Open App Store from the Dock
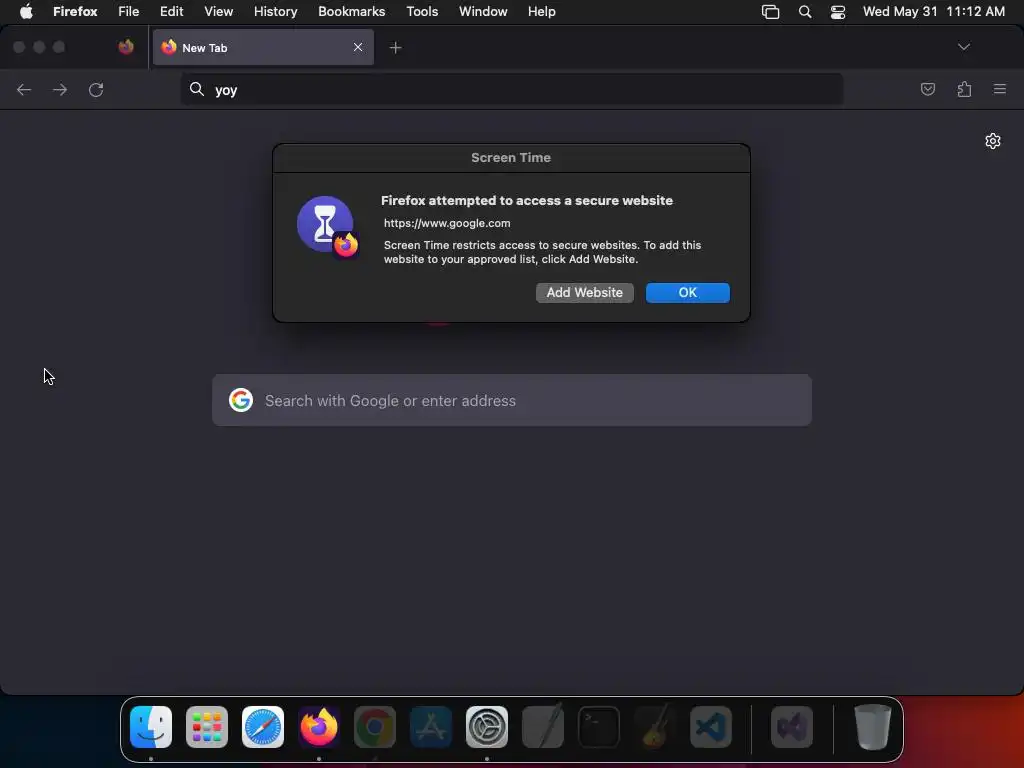 point(431,727)
